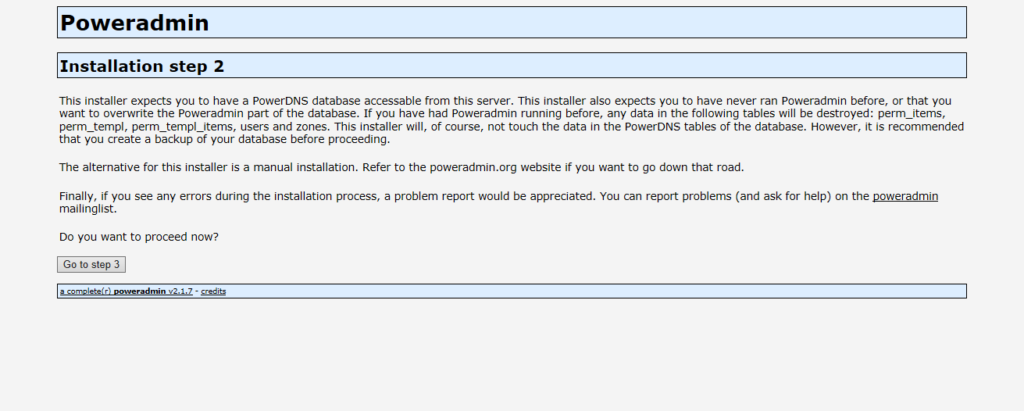Click the 'Do you want to proceed now?' text
This screenshot has width=1024, height=411.
coord(139,237)
